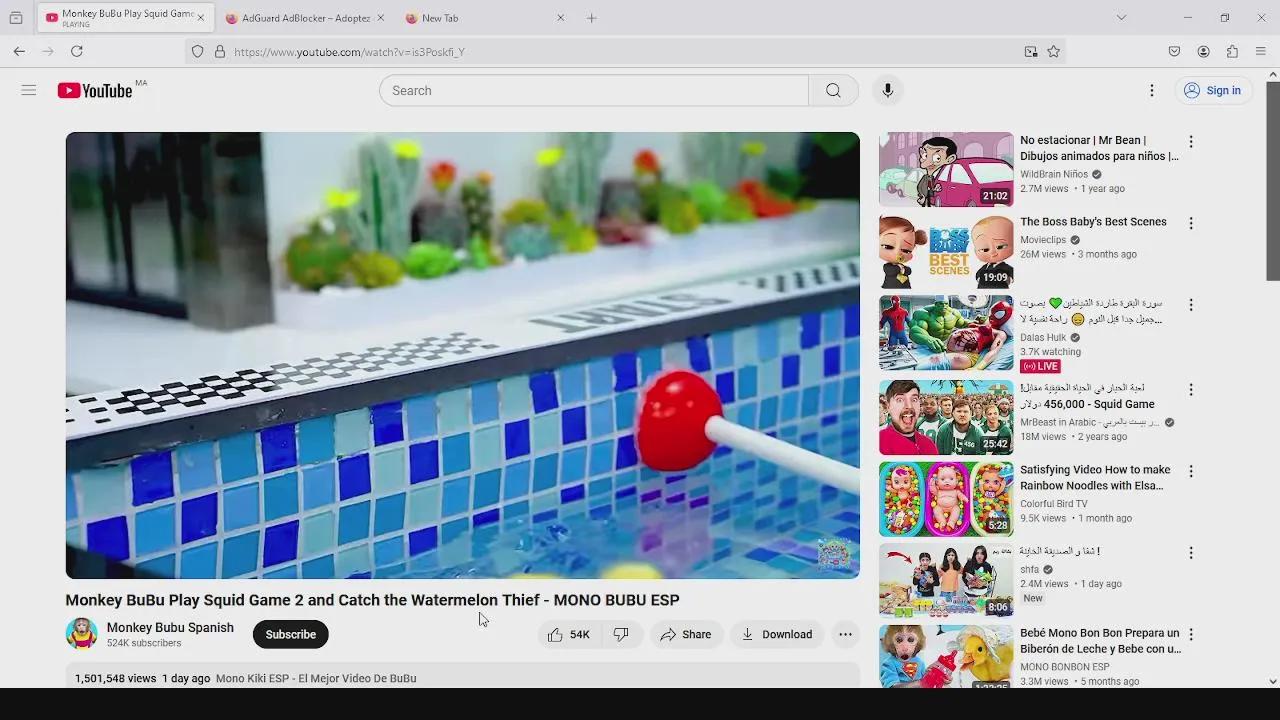Open Monkey Bubu Spanish channel avatar

tap(82, 634)
